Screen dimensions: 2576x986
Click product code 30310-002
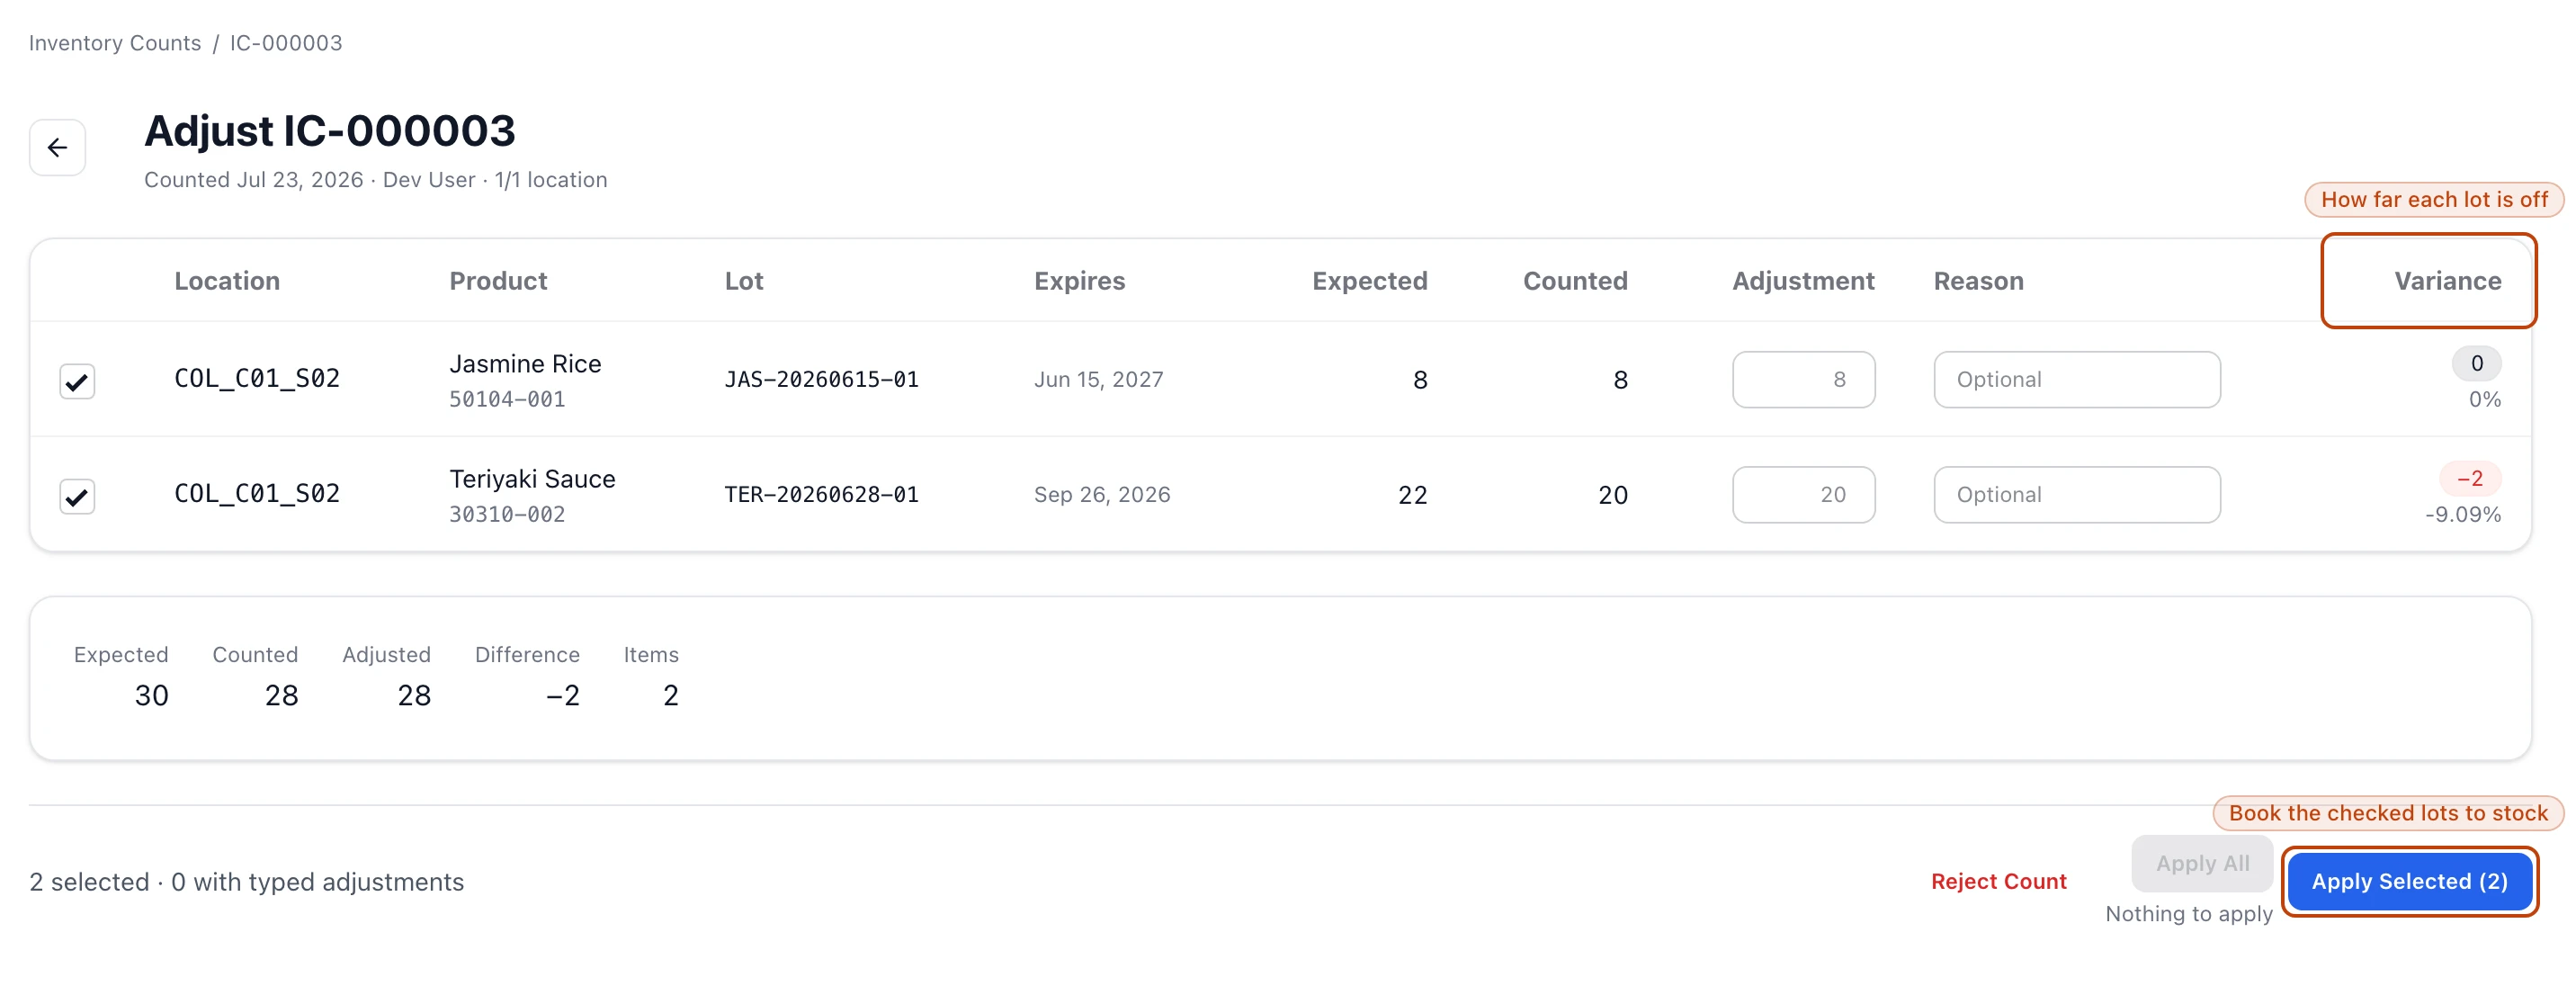click(x=507, y=514)
